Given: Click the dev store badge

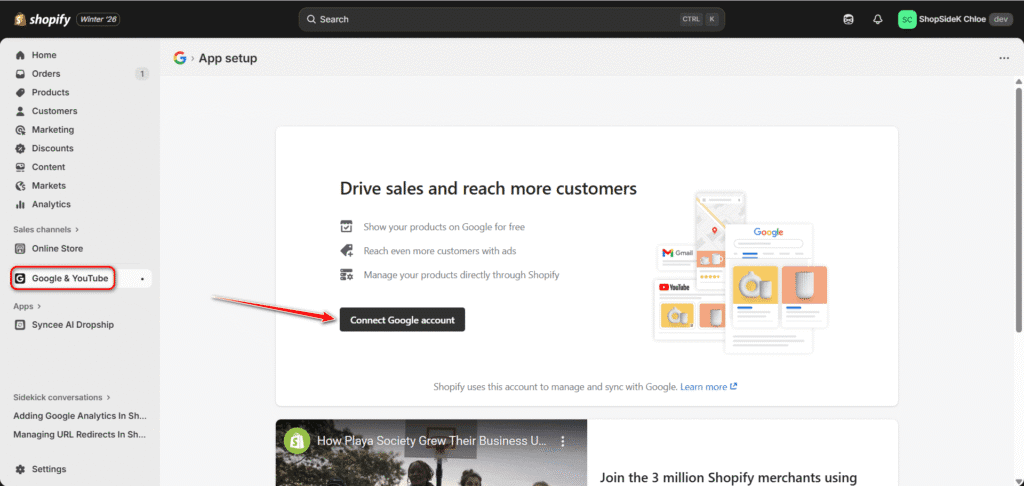Looking at the screenshot, I should (x=1001, y=20).
